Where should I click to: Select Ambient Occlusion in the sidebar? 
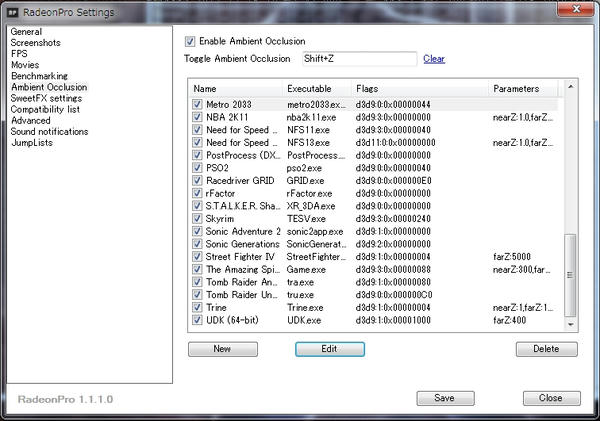pyautogui.click(x=49, y=87)
